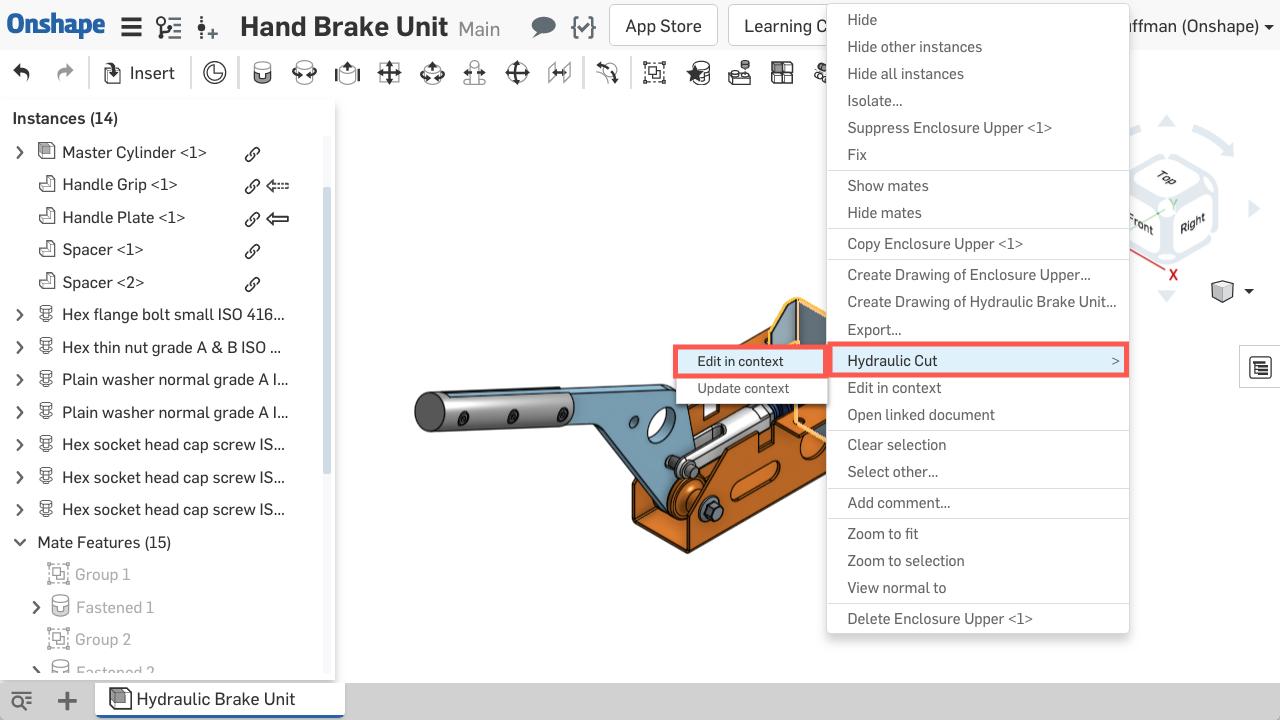The height and width of the screenshot is (720, 1280).
Task: Click the Insert button in the toolbar
Action: click(x=140, y=73)
